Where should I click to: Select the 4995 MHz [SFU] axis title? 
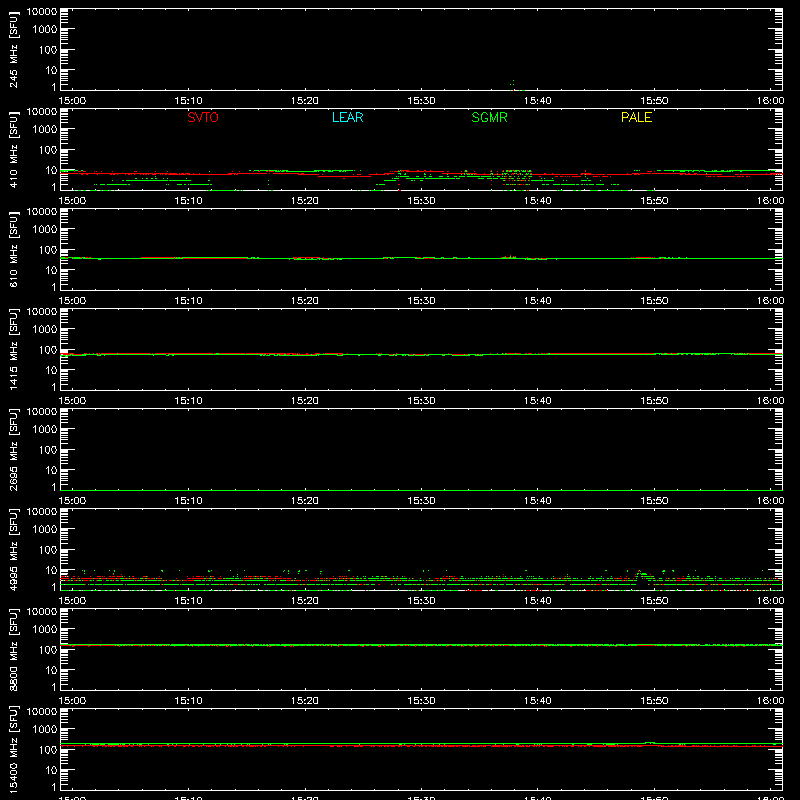click(x=13, y=550)
